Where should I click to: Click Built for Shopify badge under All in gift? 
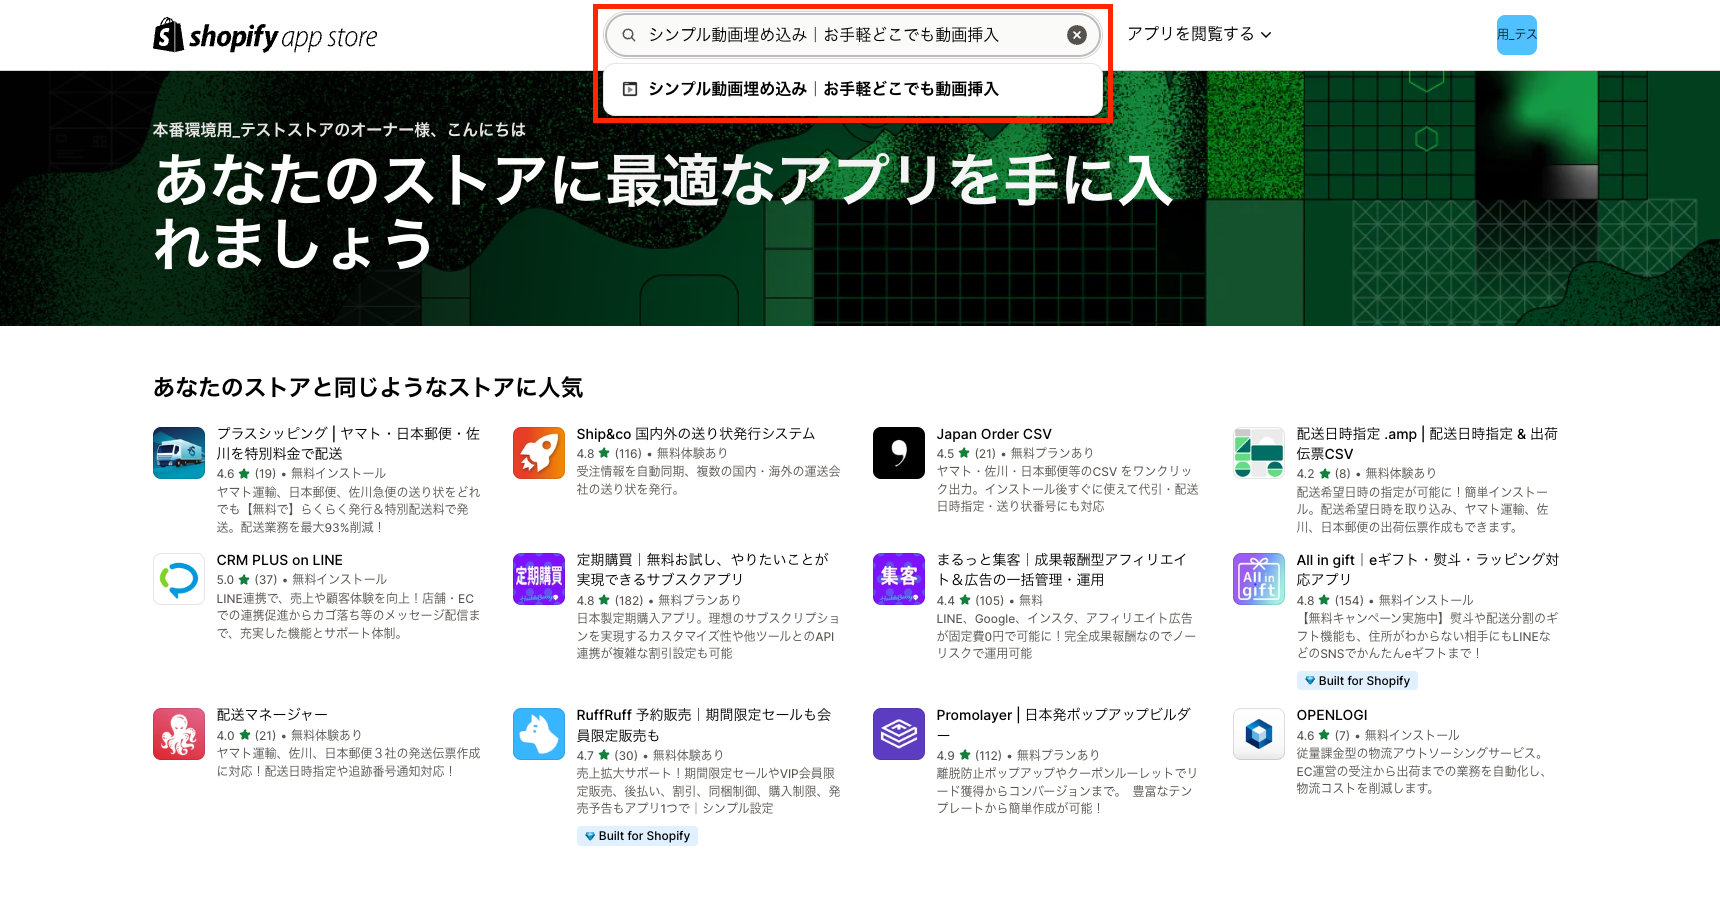click(1357, 681)
